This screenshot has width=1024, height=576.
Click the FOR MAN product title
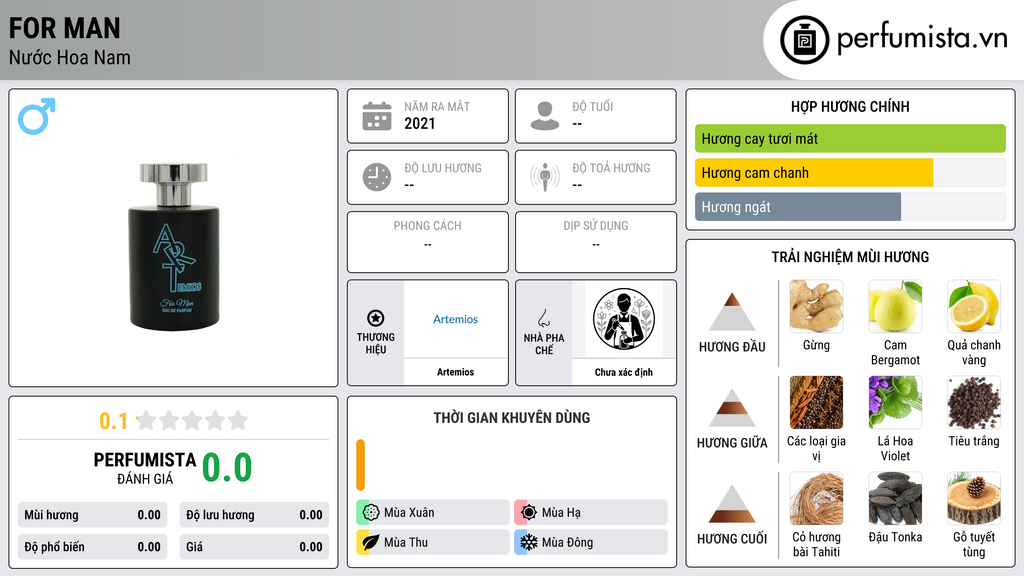coord(64,28)
